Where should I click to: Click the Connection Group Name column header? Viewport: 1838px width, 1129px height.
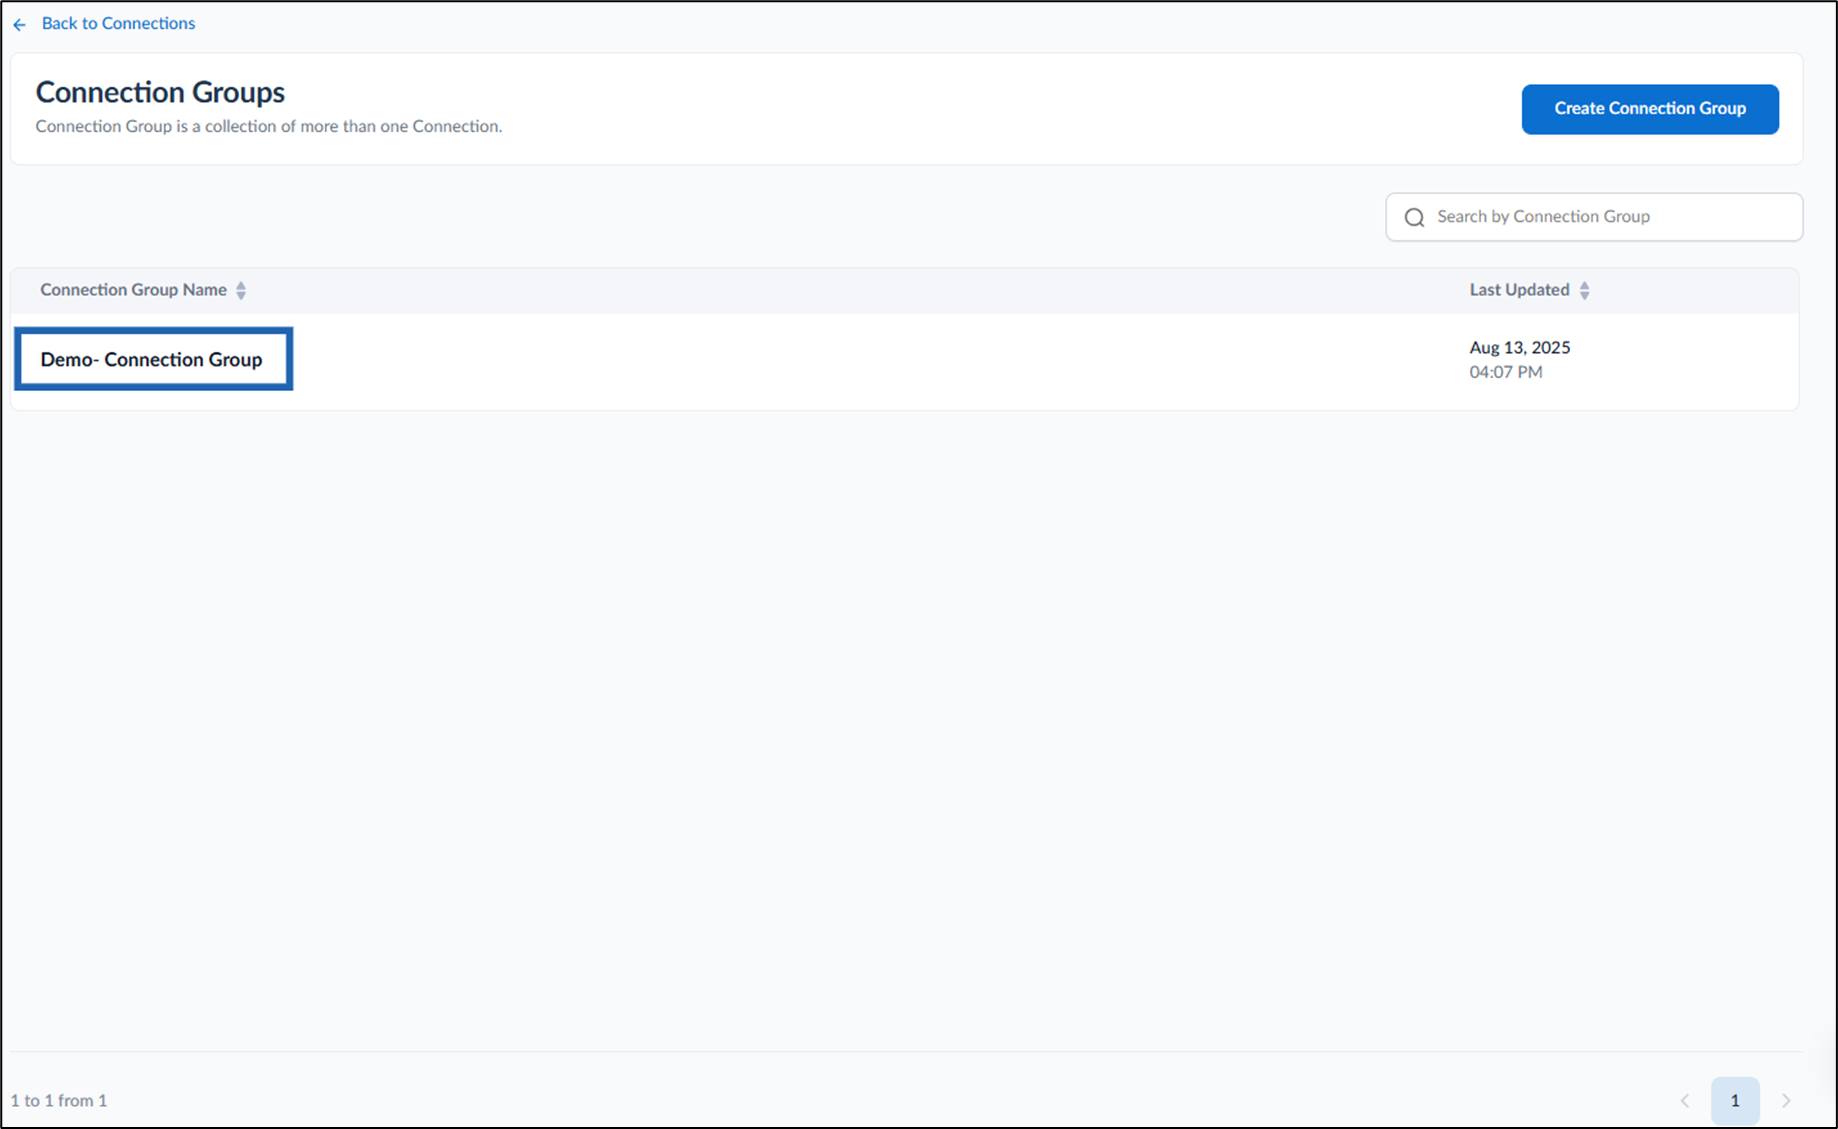click(x=133, y=290)
